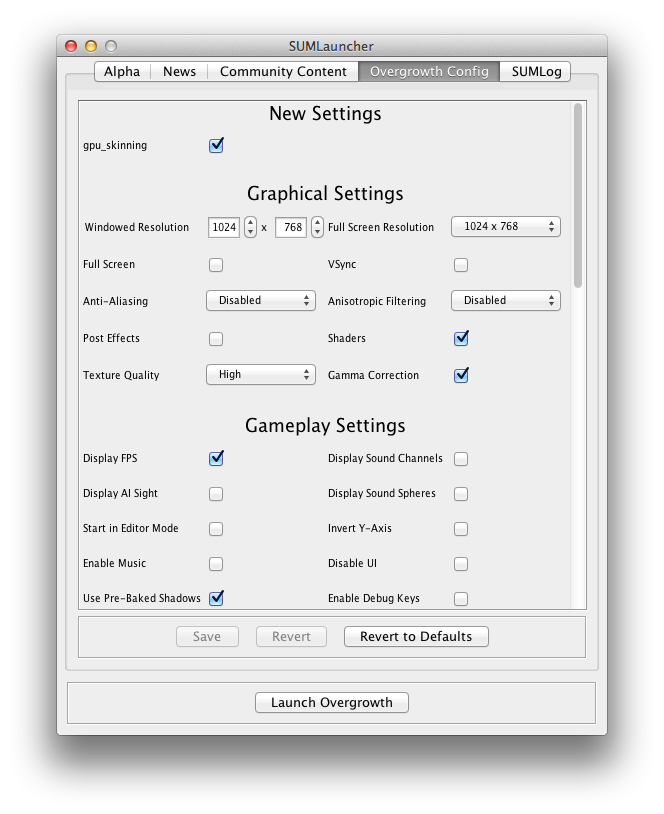664x814 pixels.
Task: Open the Full Screen Resolution dropdown
Action: point(506,227)
